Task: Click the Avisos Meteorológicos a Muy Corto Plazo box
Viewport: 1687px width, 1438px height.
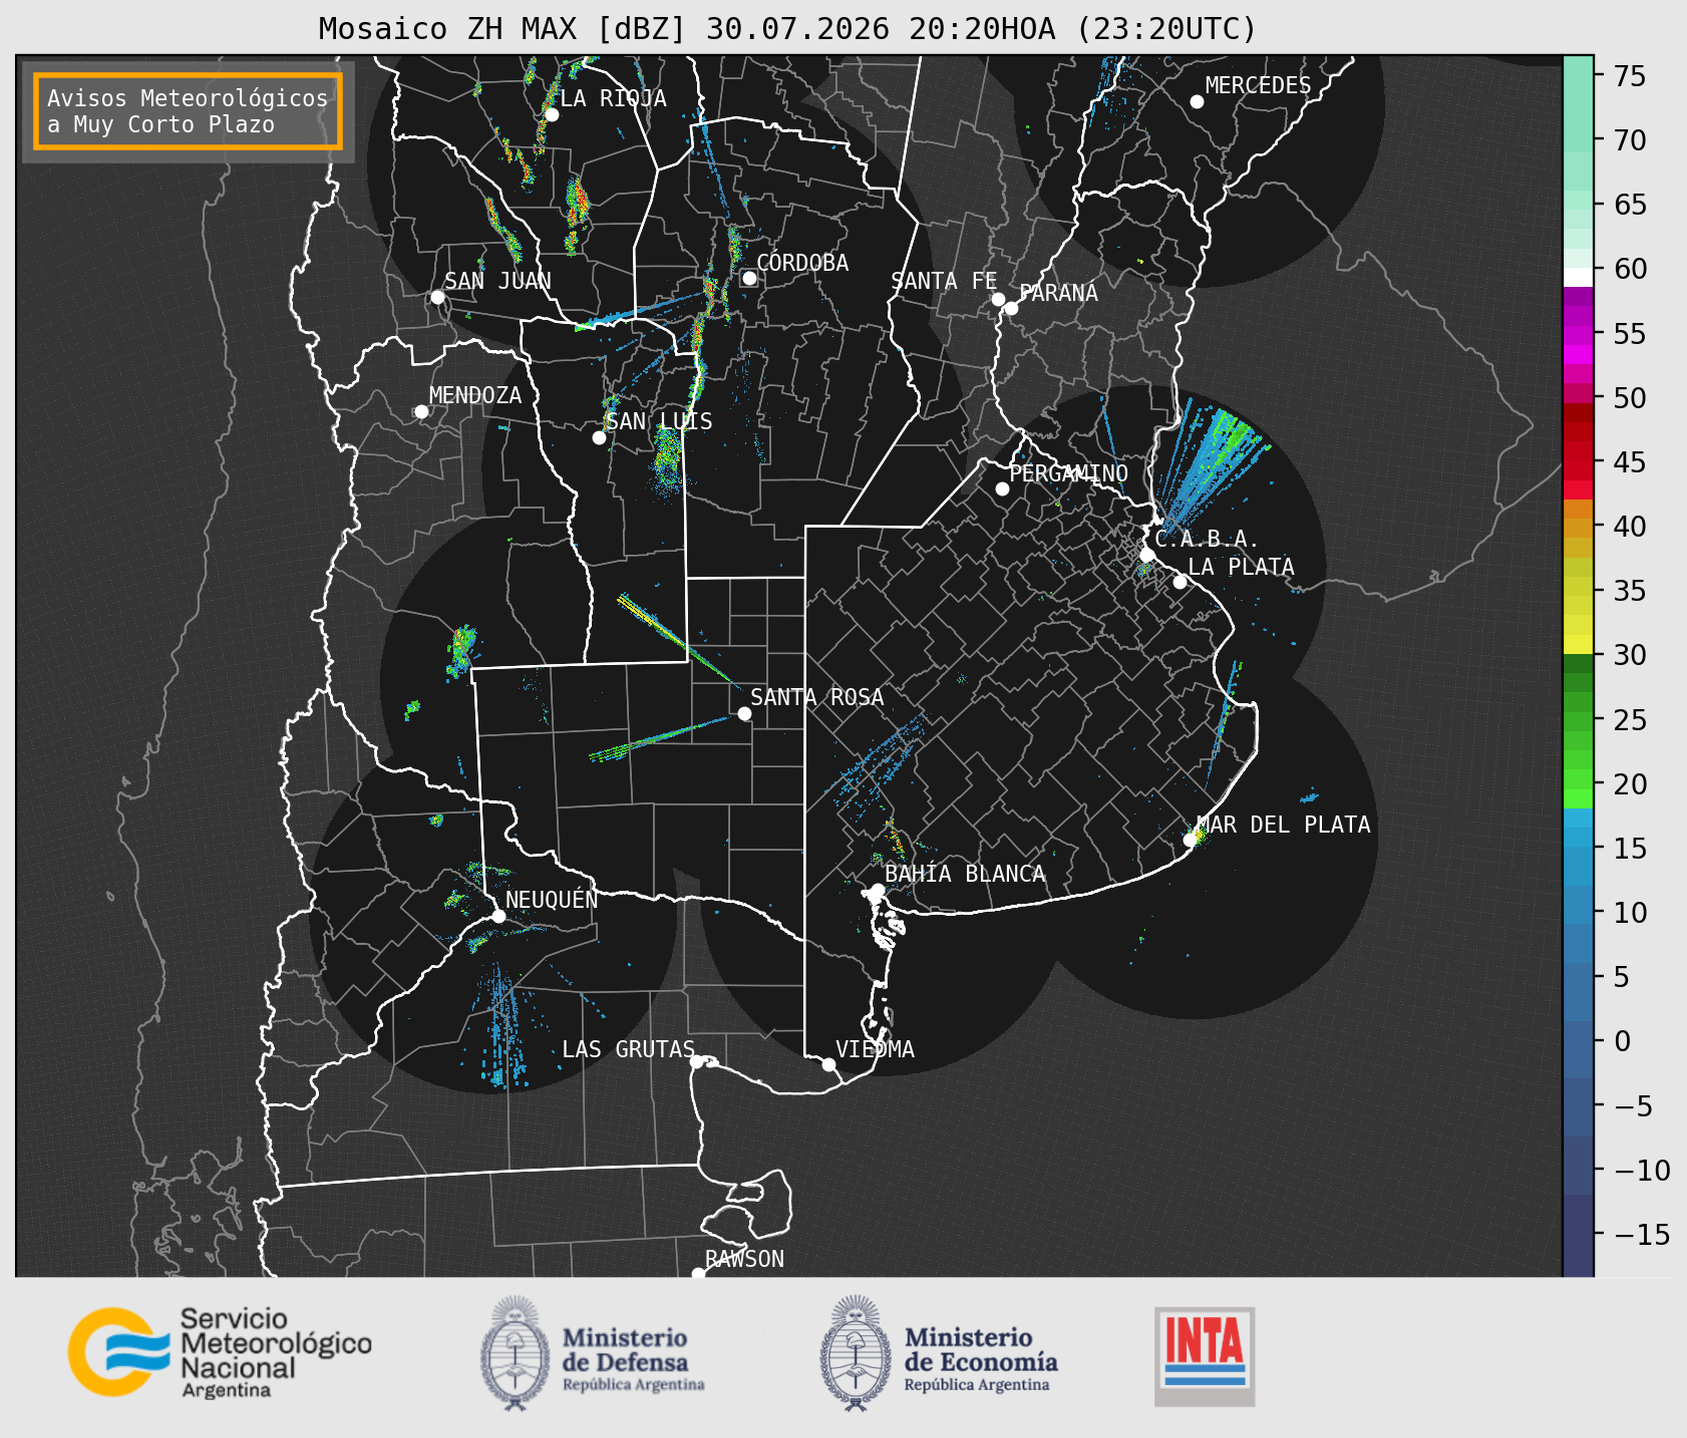Action: point(188,111)
